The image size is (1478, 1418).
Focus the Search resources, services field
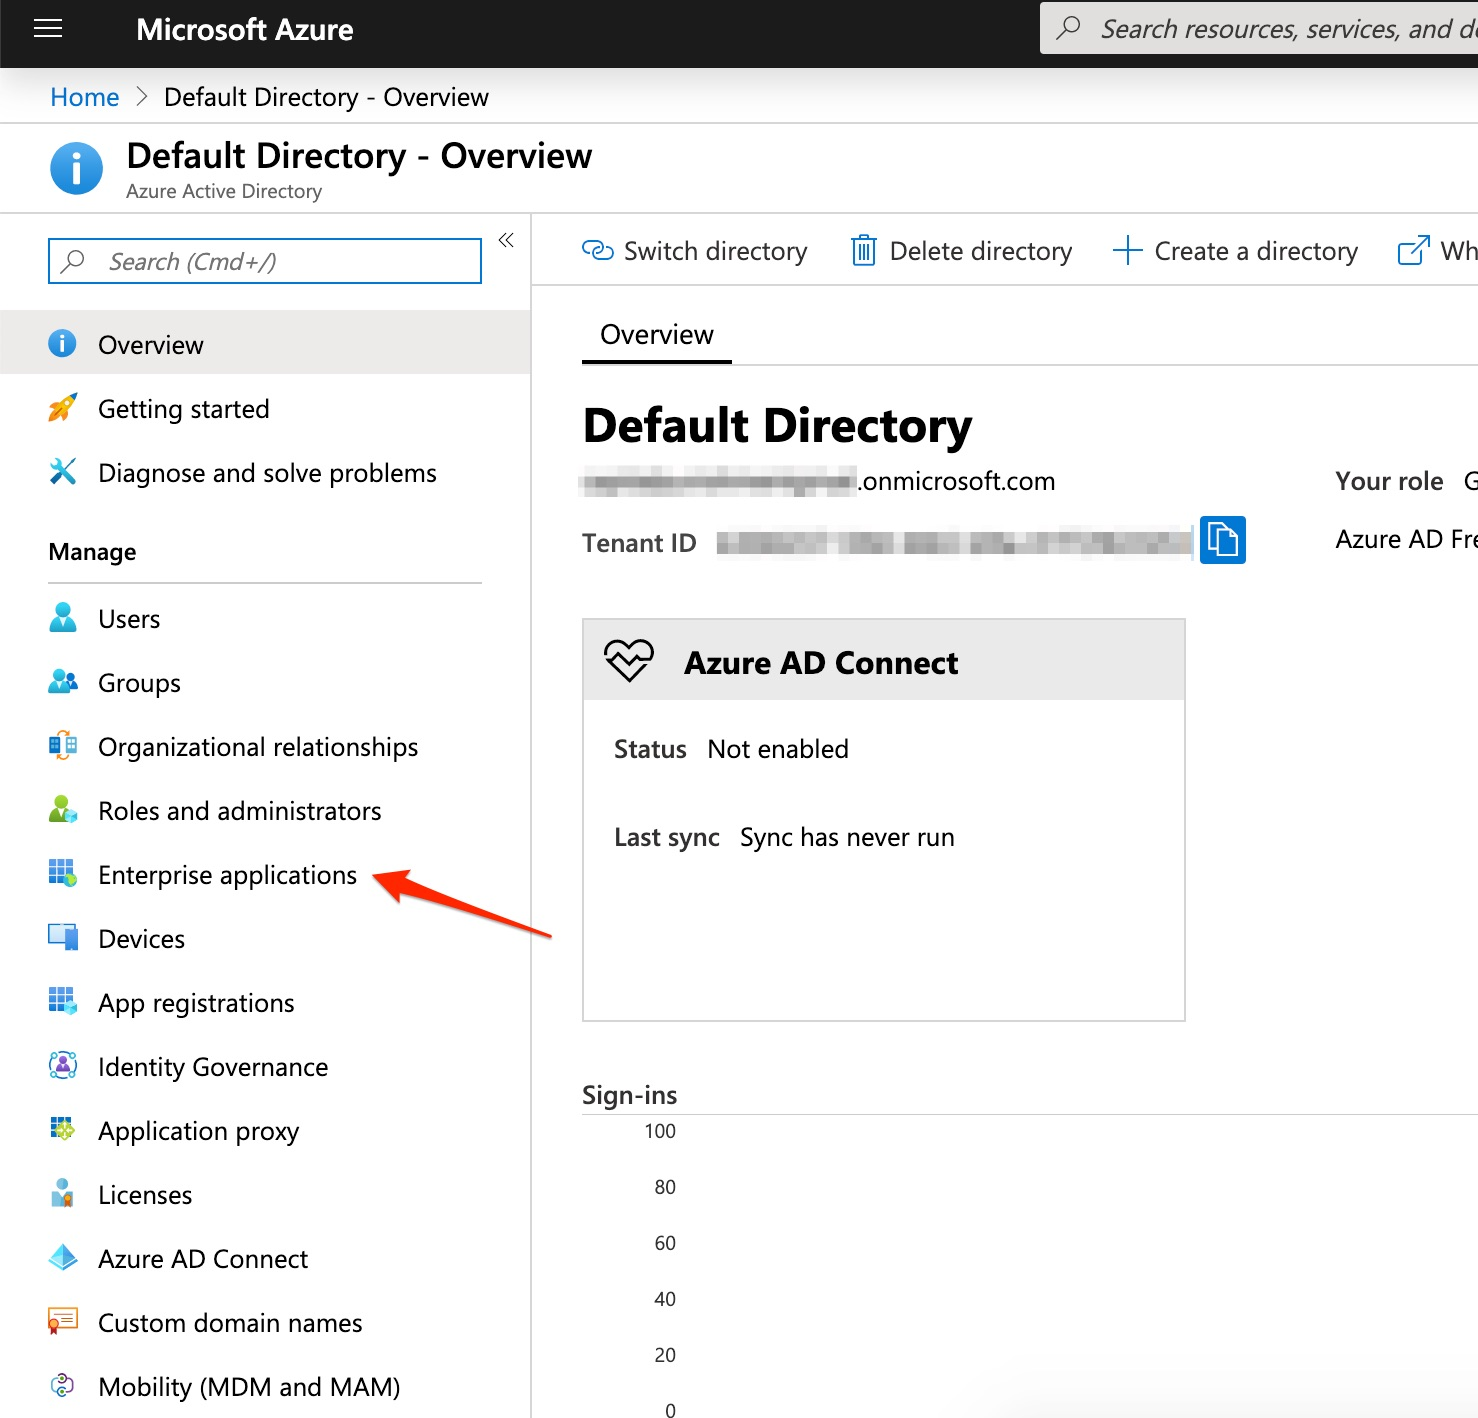pyautogui.click(x=1259, y=28)
